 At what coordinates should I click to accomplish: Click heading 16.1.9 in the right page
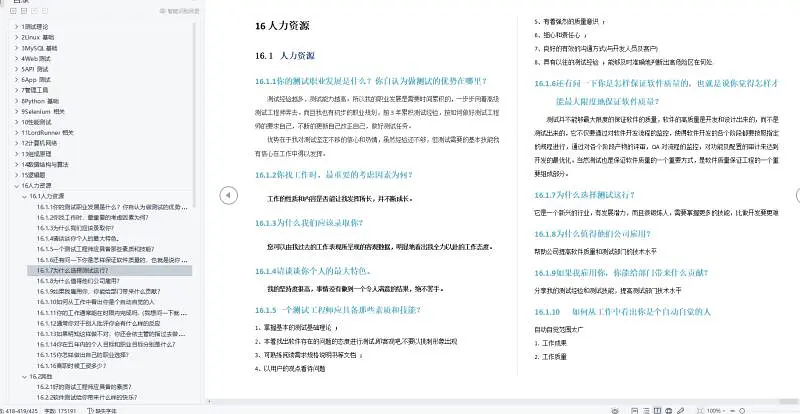[x=621, y=273]
